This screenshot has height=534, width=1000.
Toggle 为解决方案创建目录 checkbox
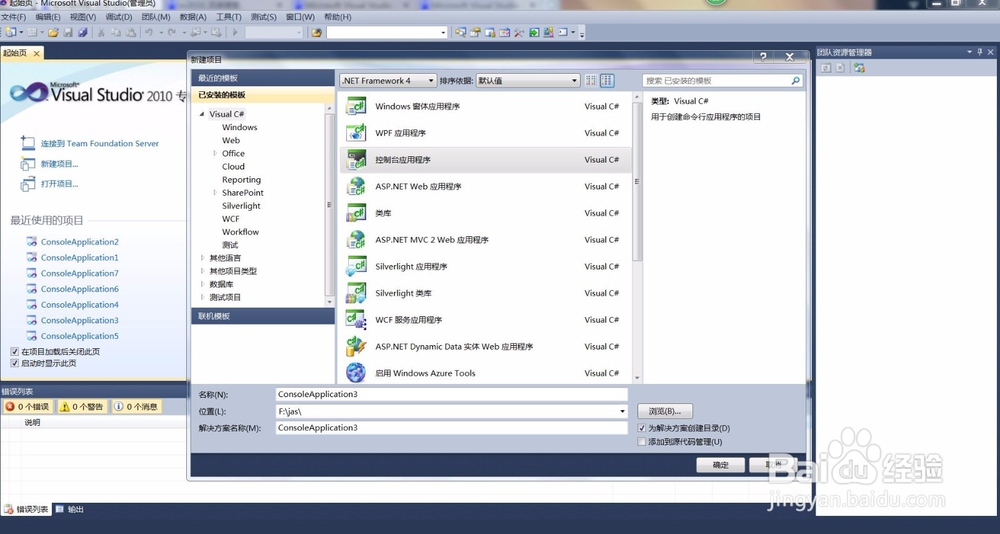642,428
